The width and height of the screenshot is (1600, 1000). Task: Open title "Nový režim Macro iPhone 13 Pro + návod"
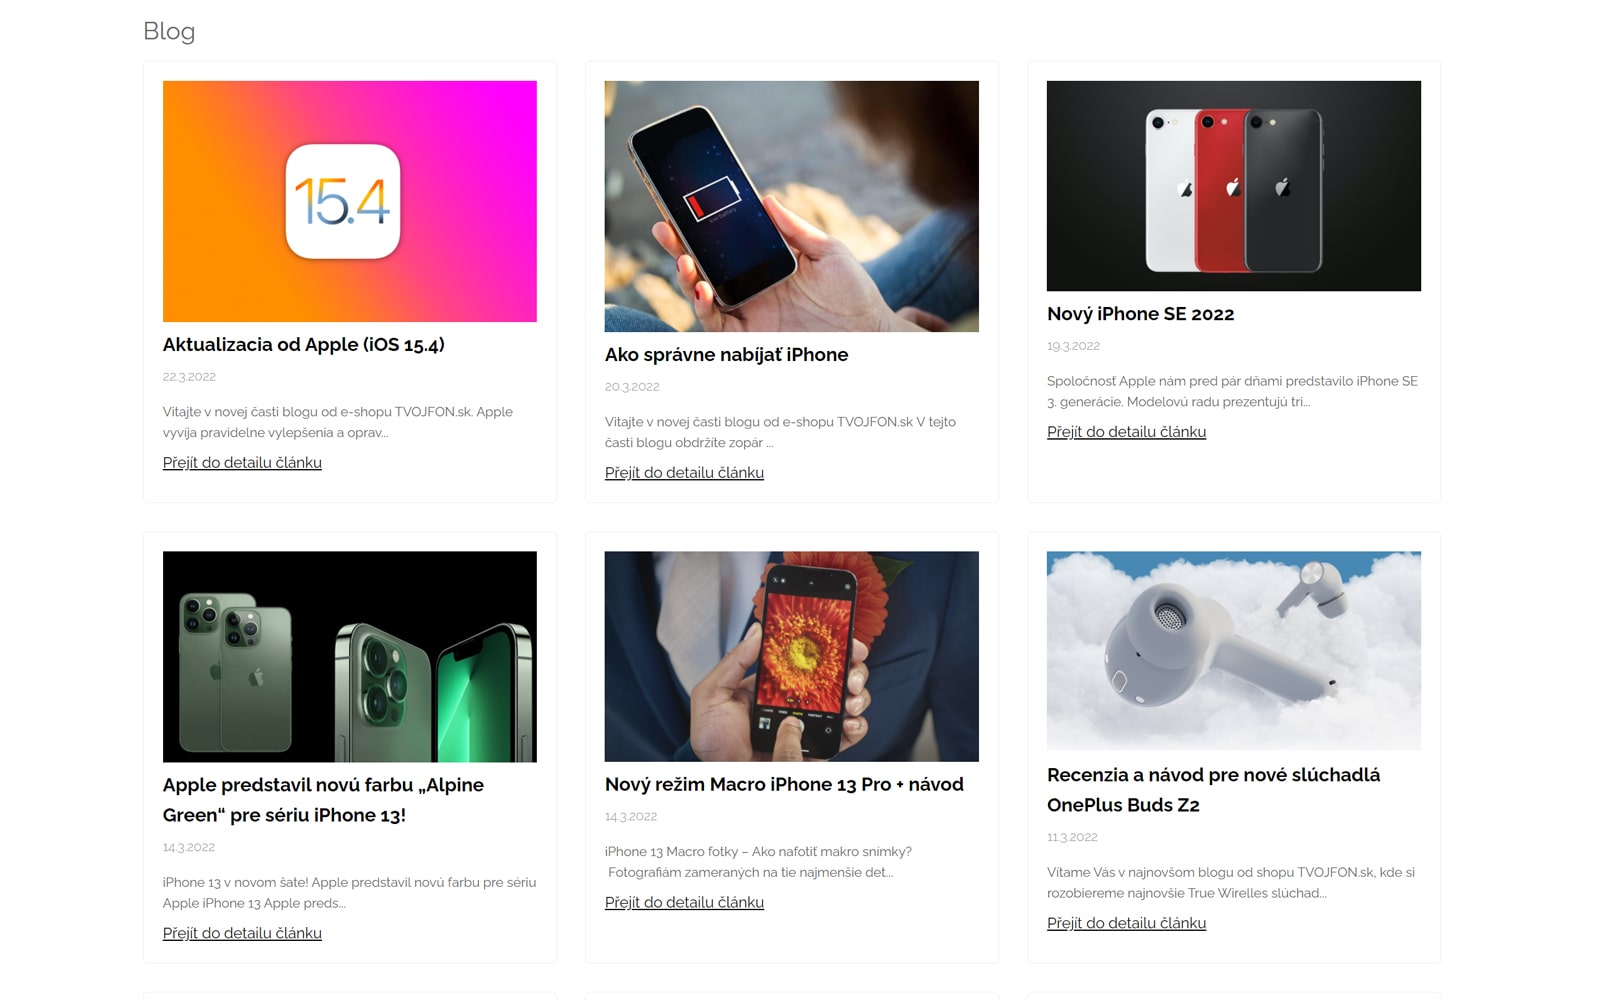click(784, 785)
